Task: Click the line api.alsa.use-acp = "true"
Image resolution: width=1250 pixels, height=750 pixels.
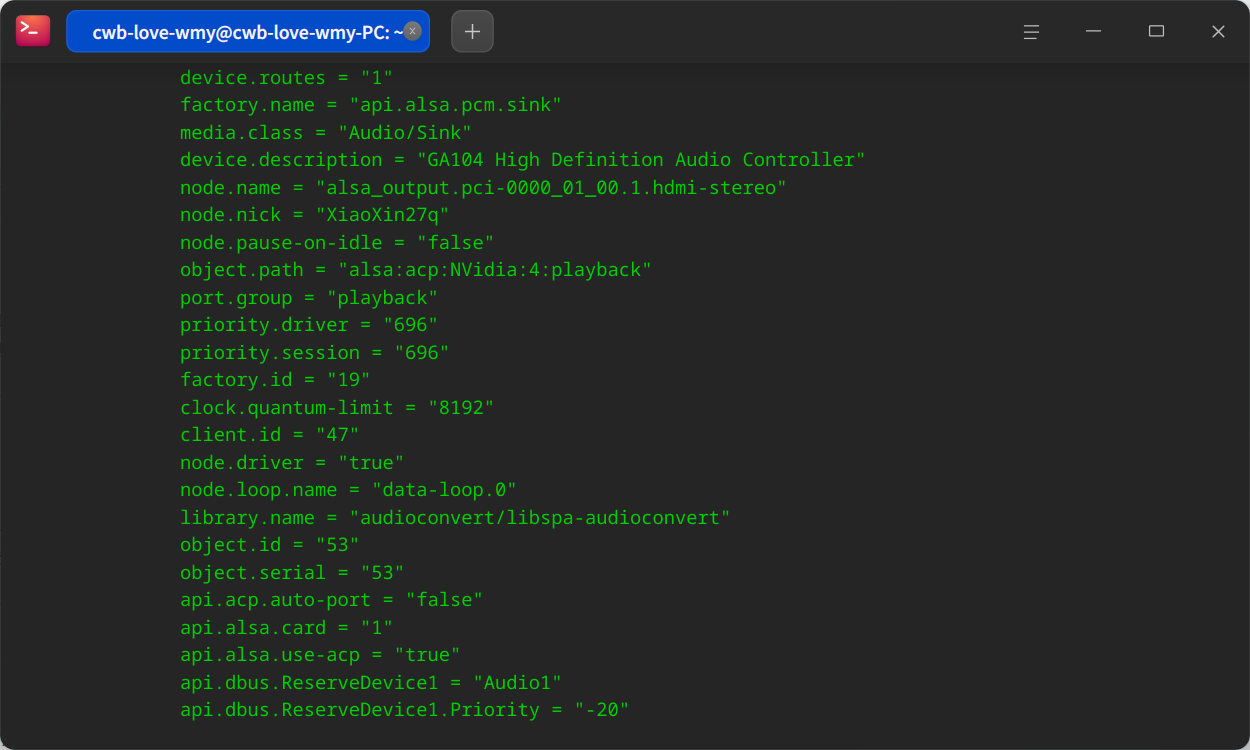Action: click(320, 655)
